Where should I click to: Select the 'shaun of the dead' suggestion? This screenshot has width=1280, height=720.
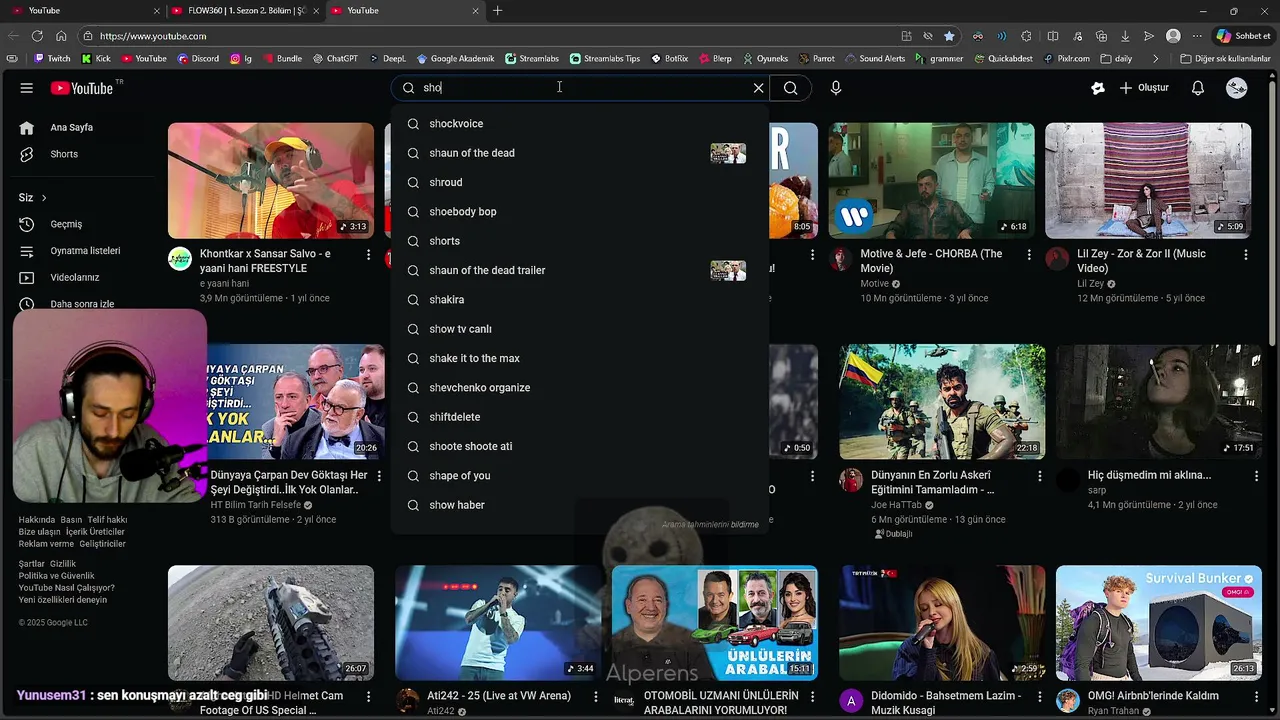pyautogui.click(x=580, y=153)
